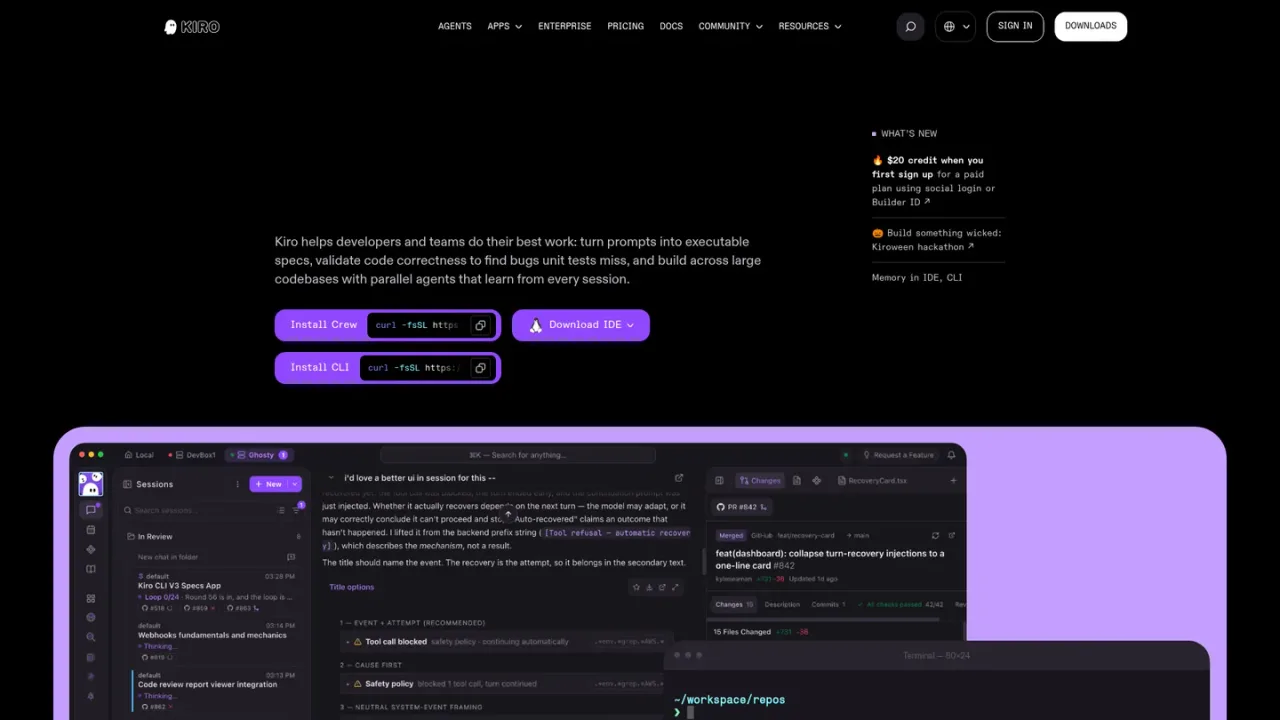Click the grid icon in the app sidebar

coord(91,598)
